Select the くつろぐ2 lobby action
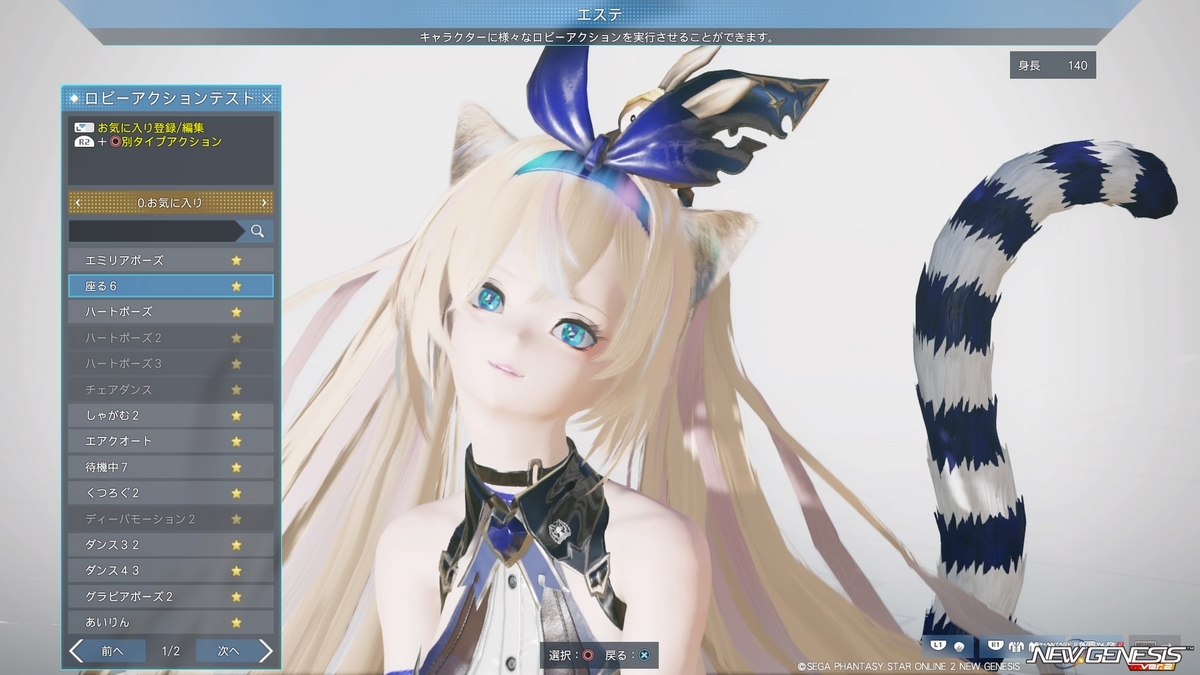1200x675 pixels. click(171, 494)
